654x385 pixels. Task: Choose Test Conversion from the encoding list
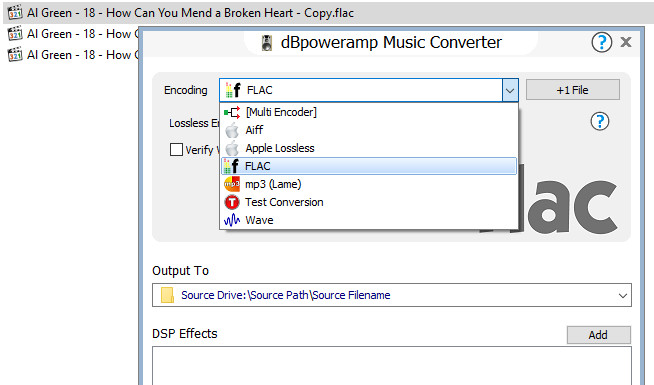click(x=369, y=202)
